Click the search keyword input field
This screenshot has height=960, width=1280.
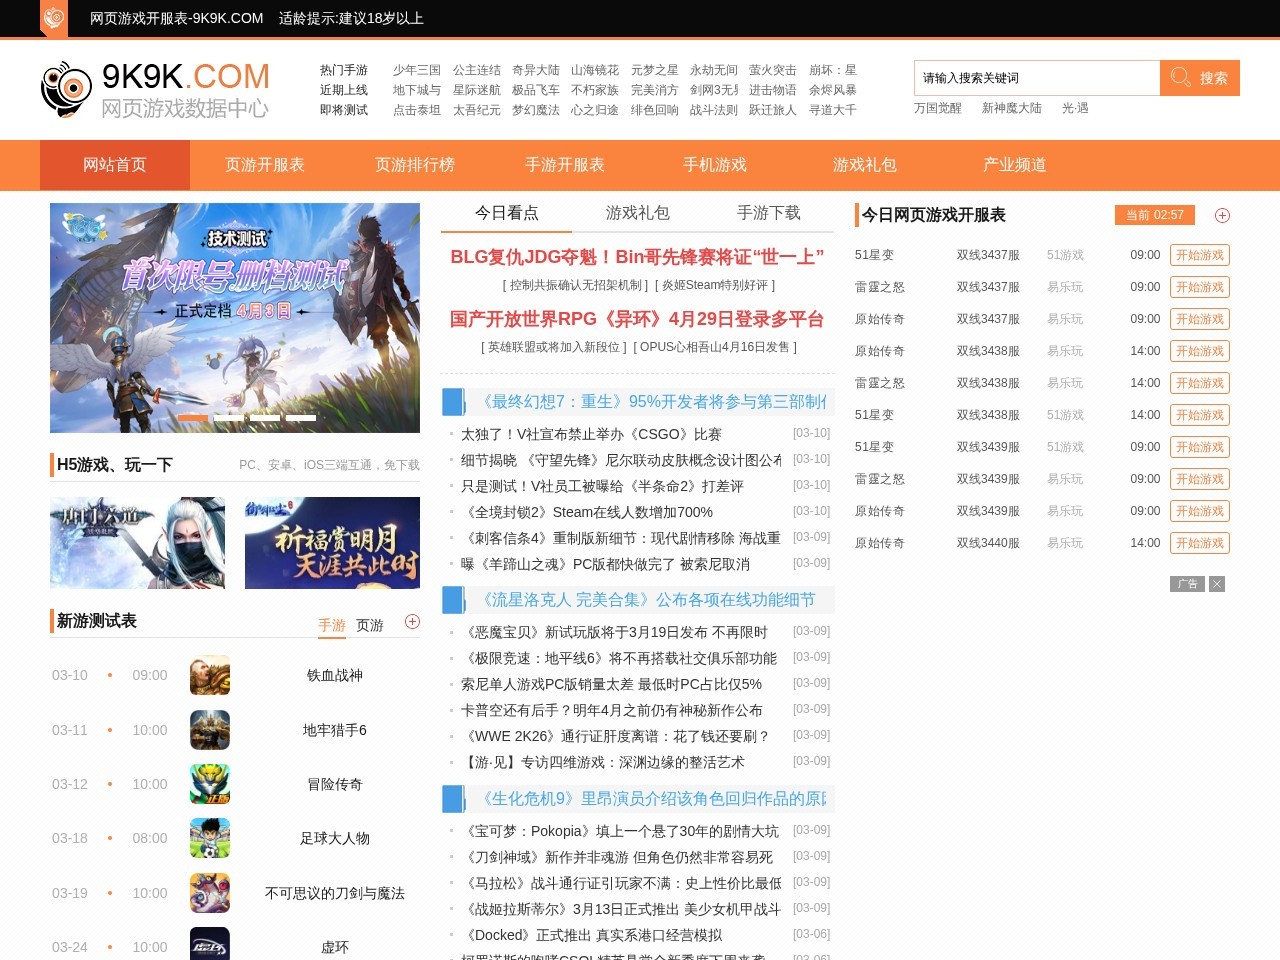[1035, 77]
